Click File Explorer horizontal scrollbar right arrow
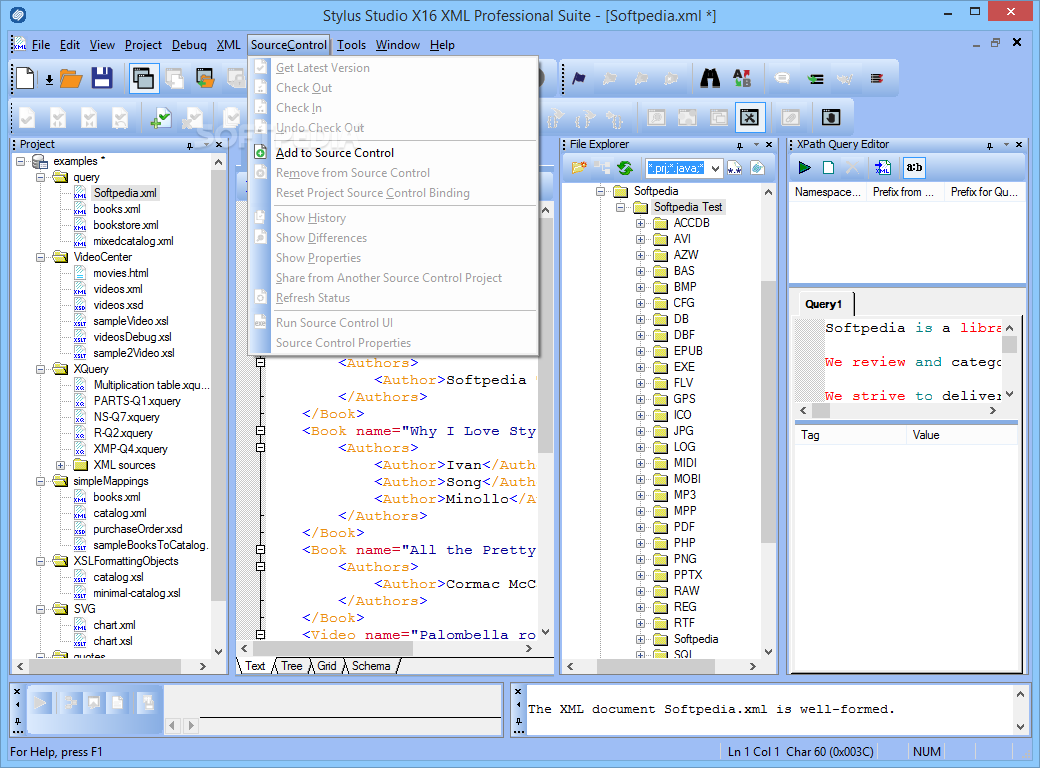 tap(753, 666)
